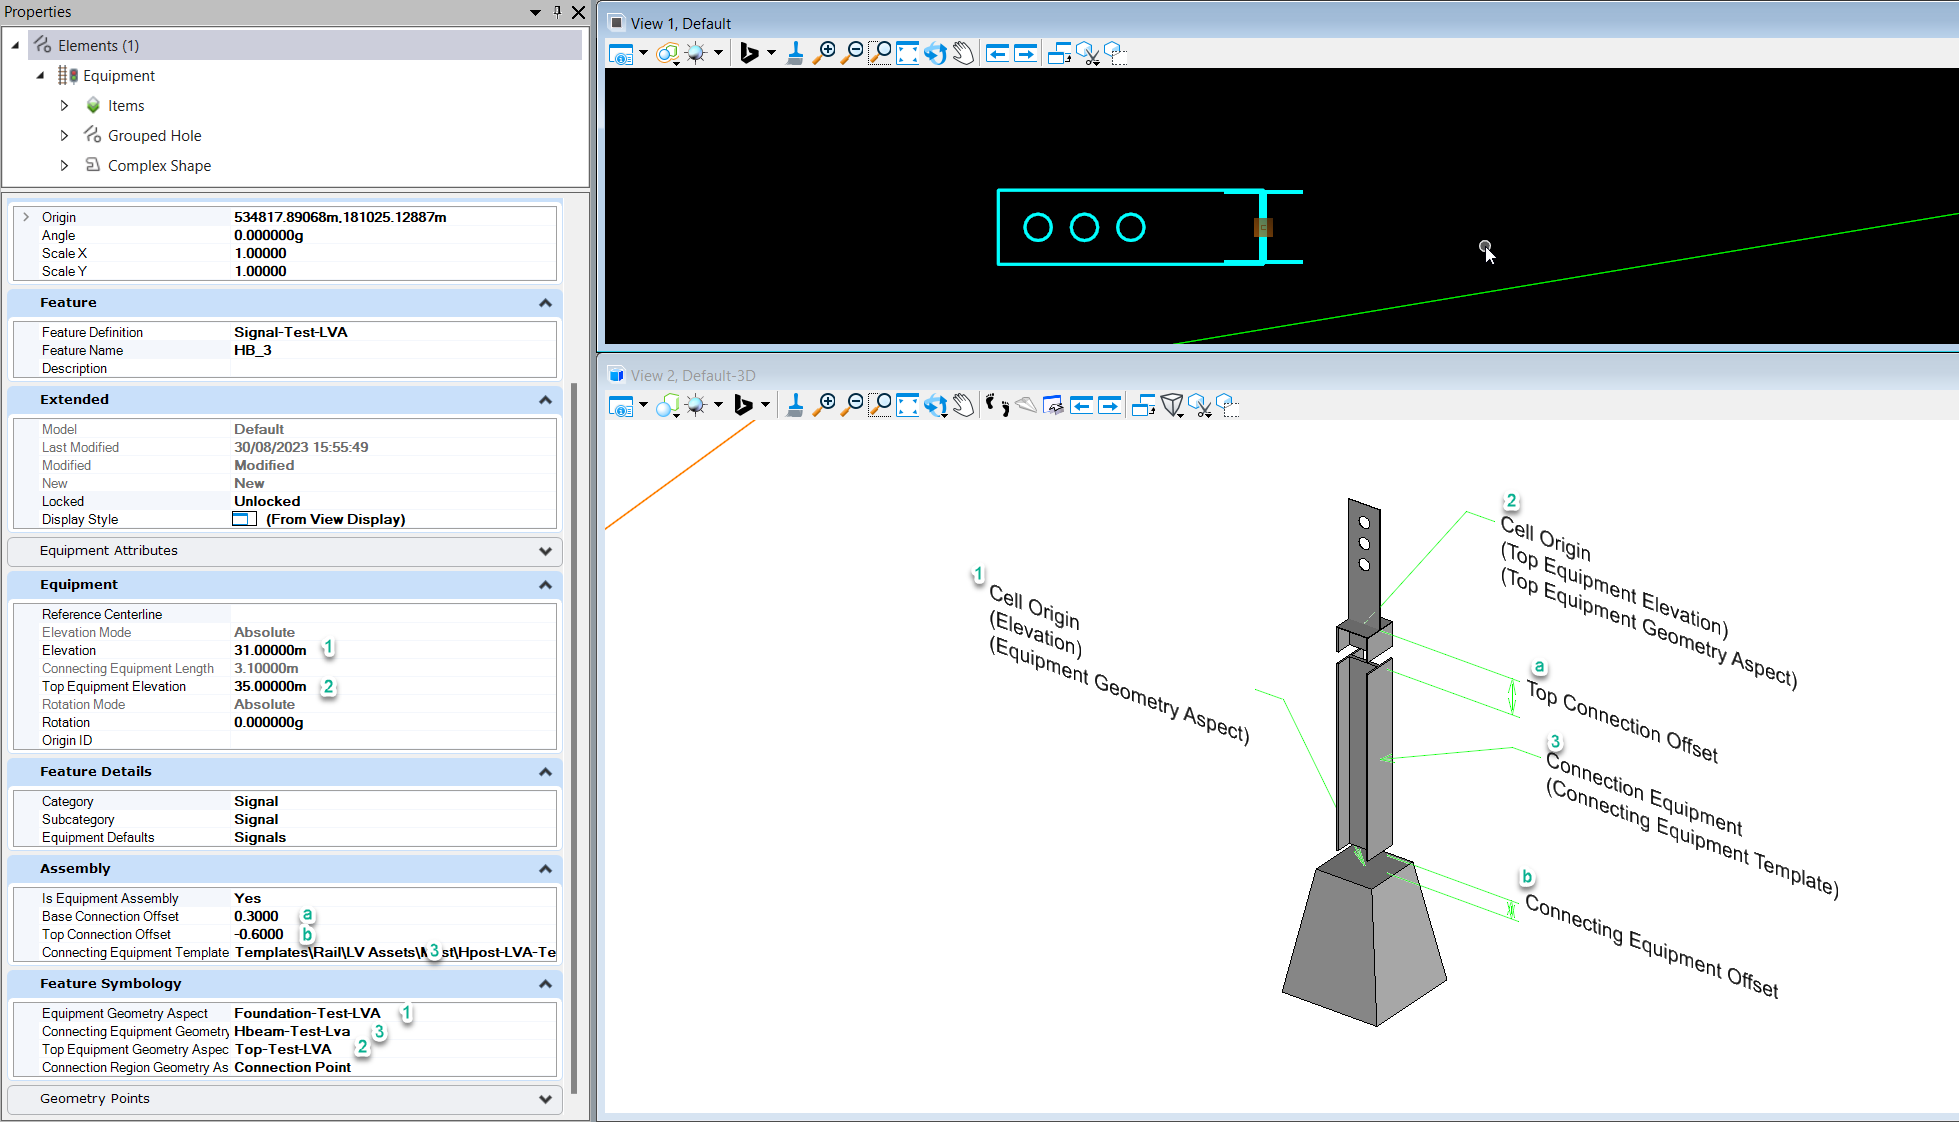Expand the Equipment Attributes section

(545, 551)
